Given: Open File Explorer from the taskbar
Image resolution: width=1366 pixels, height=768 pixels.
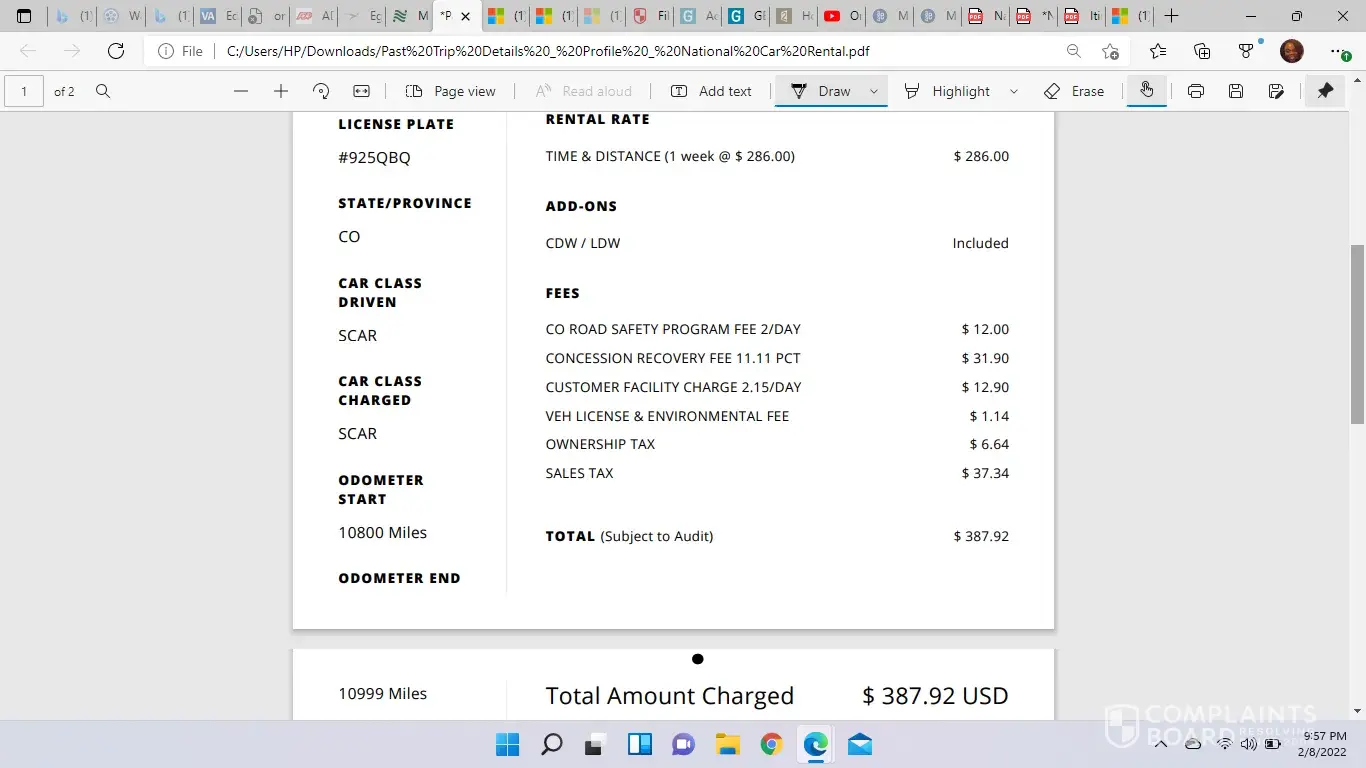Looking at the screenshot, I should point(727,744).
